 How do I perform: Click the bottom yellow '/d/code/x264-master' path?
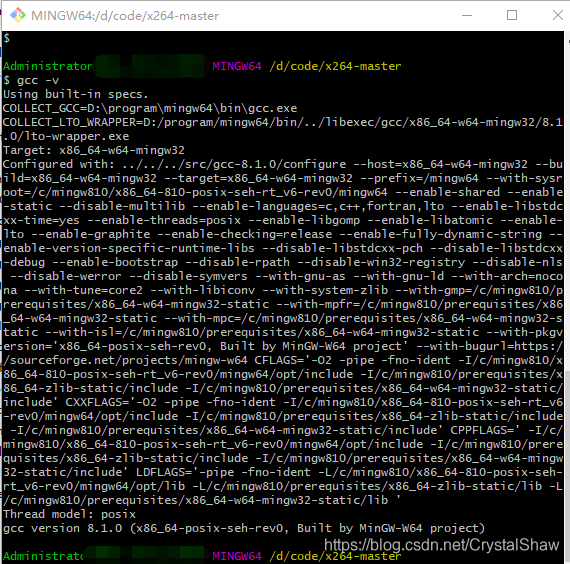[335, 556]
